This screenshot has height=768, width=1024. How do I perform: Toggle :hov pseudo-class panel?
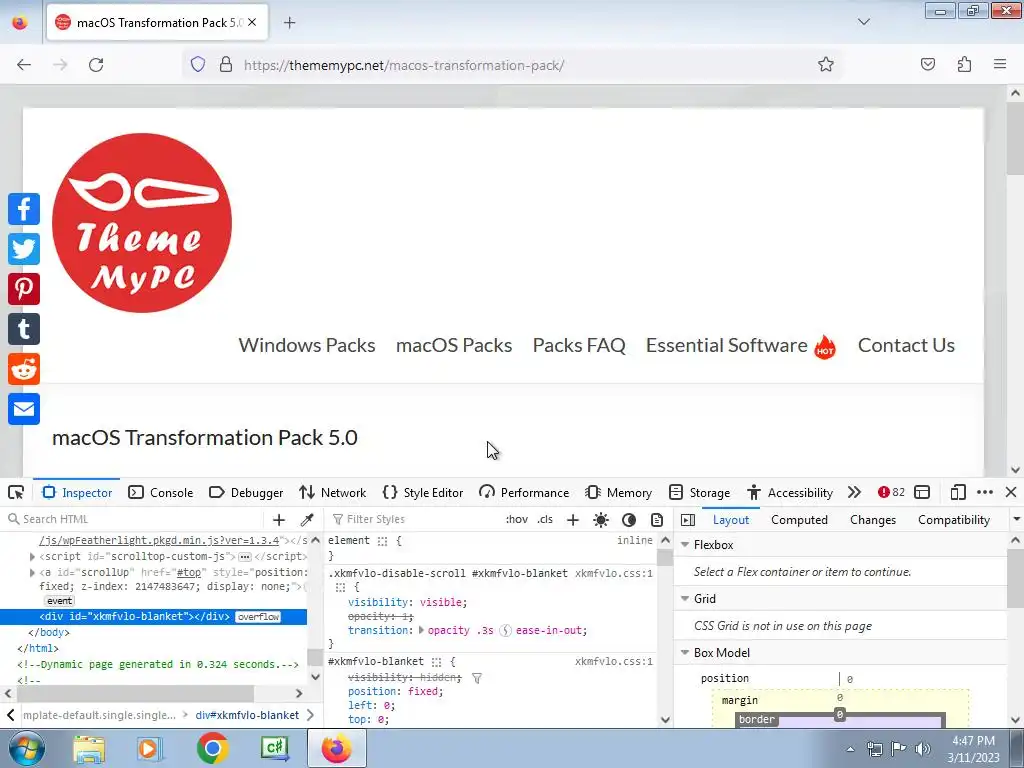pyautogui.click(x=517, y=520)
